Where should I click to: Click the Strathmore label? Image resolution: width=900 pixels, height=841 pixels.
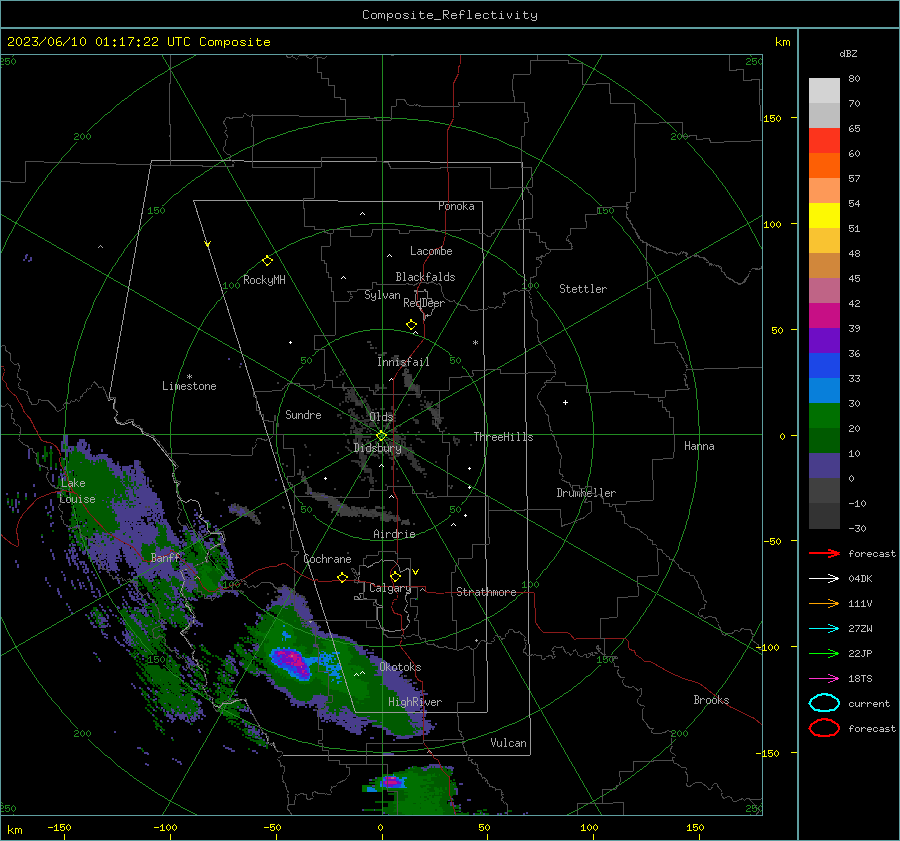486,592
